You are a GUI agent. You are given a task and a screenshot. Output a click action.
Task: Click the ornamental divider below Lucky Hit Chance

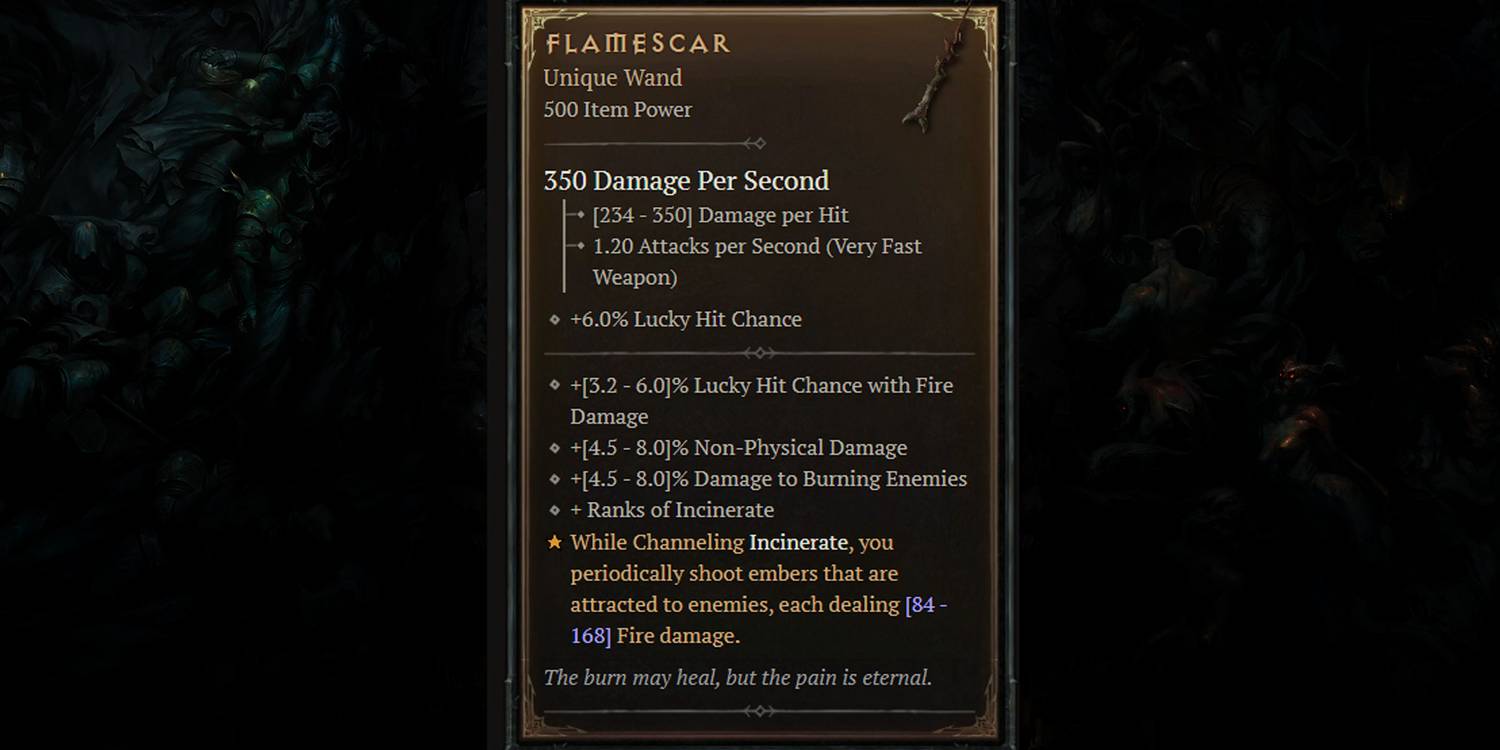(759, 353)
